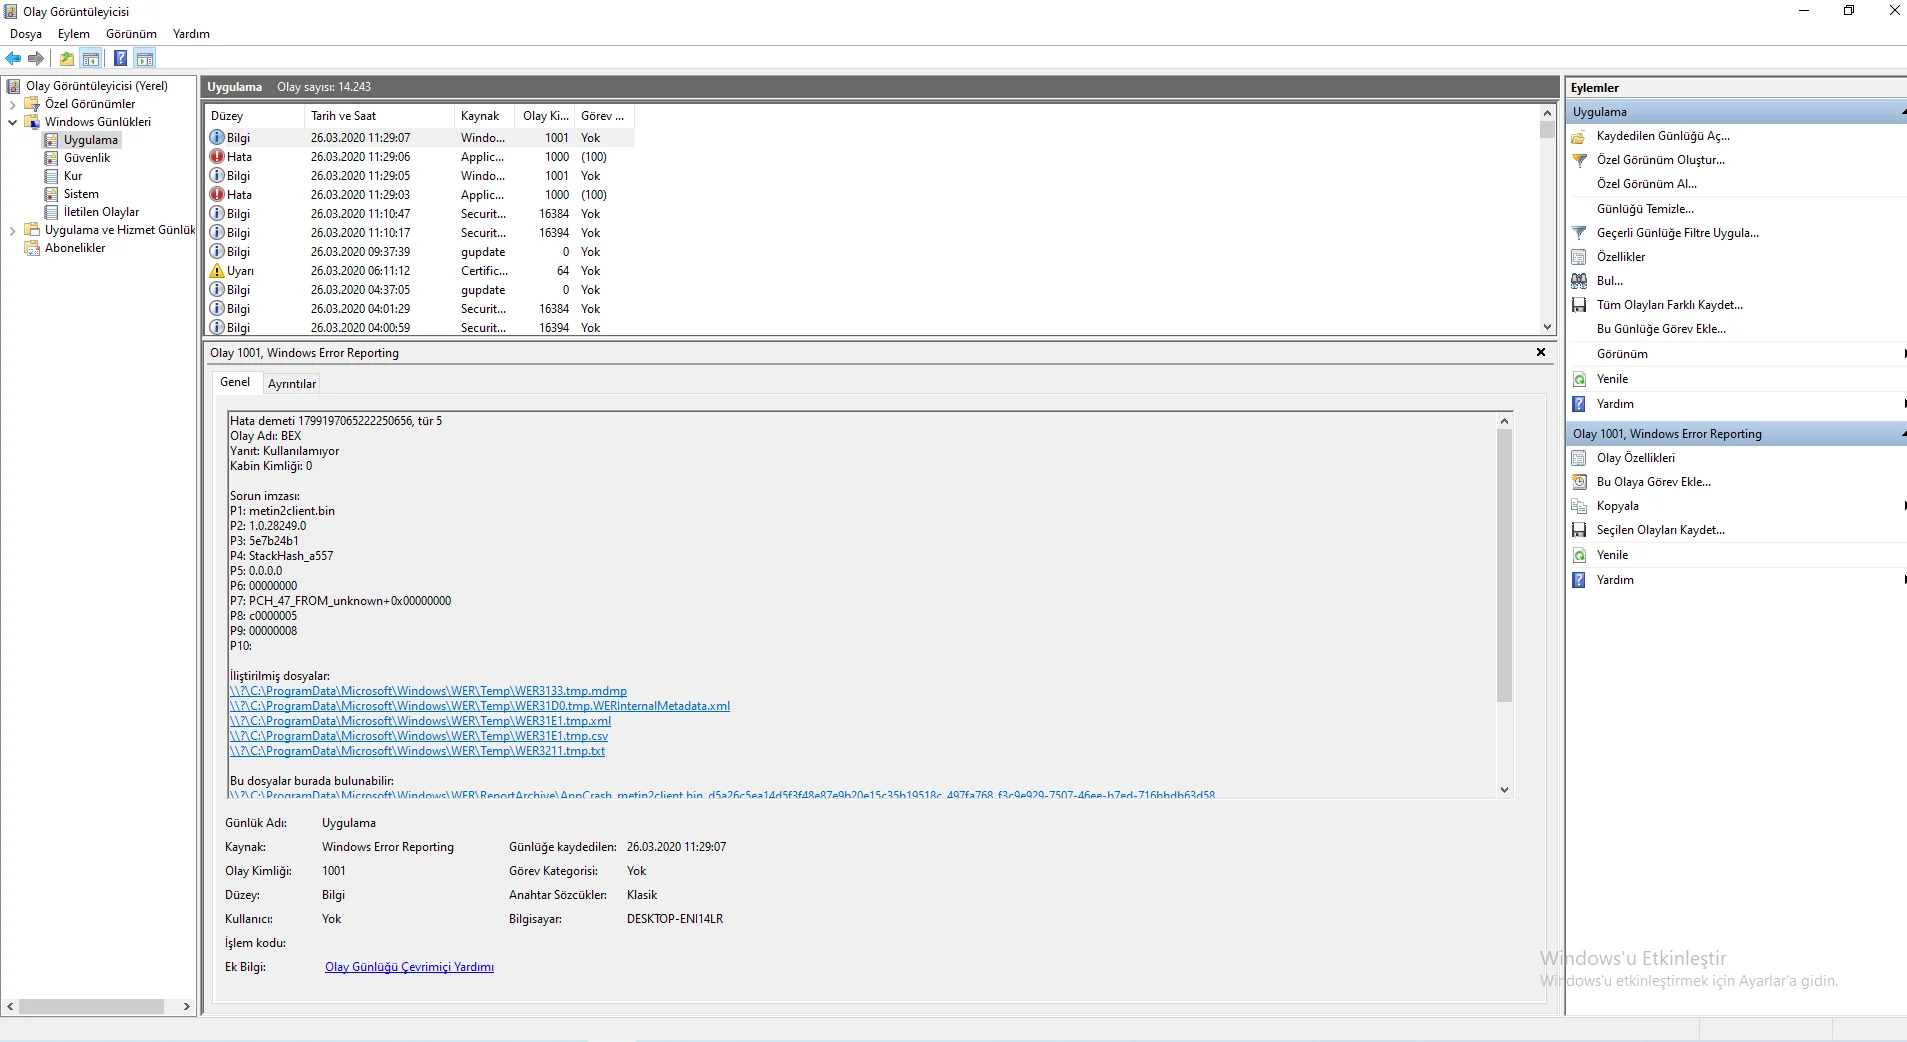Apply Geçerli Günlüğe Filtre Uygula
Image resolution: width=1907 pixels, height=1042 pixels.
tap(1678, 233)
